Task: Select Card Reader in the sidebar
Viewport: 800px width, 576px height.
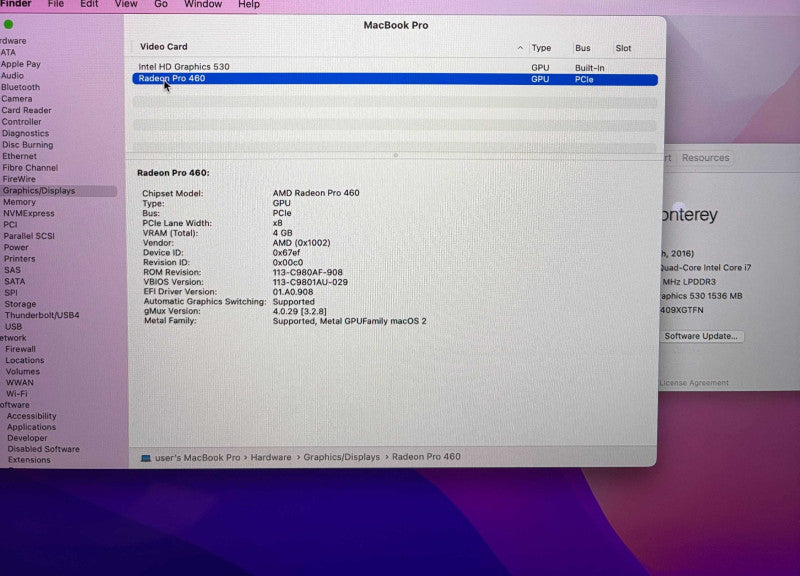Action: [x=27, y=110]
